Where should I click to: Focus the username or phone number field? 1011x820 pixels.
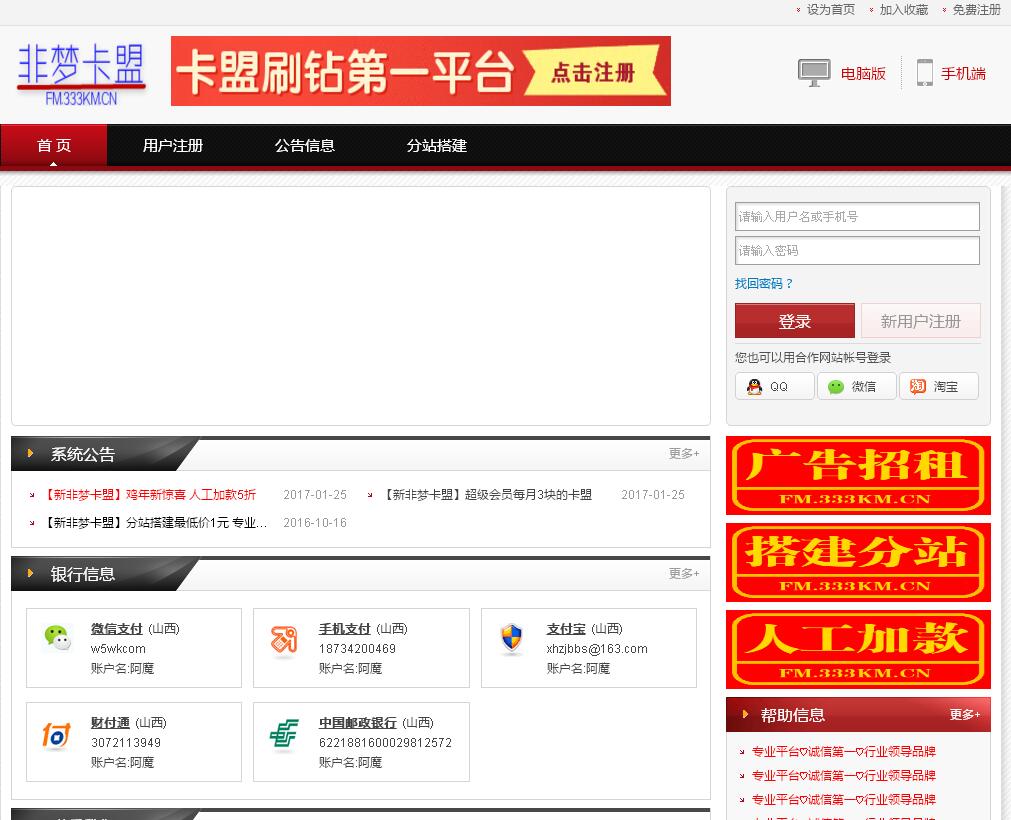coord(857,217)
